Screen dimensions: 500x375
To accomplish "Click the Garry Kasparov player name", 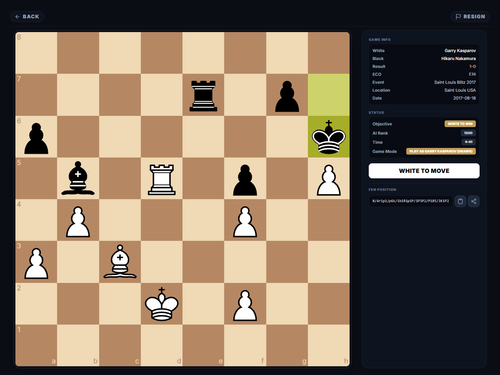I will pyautogui.click(x=460, y=51).
